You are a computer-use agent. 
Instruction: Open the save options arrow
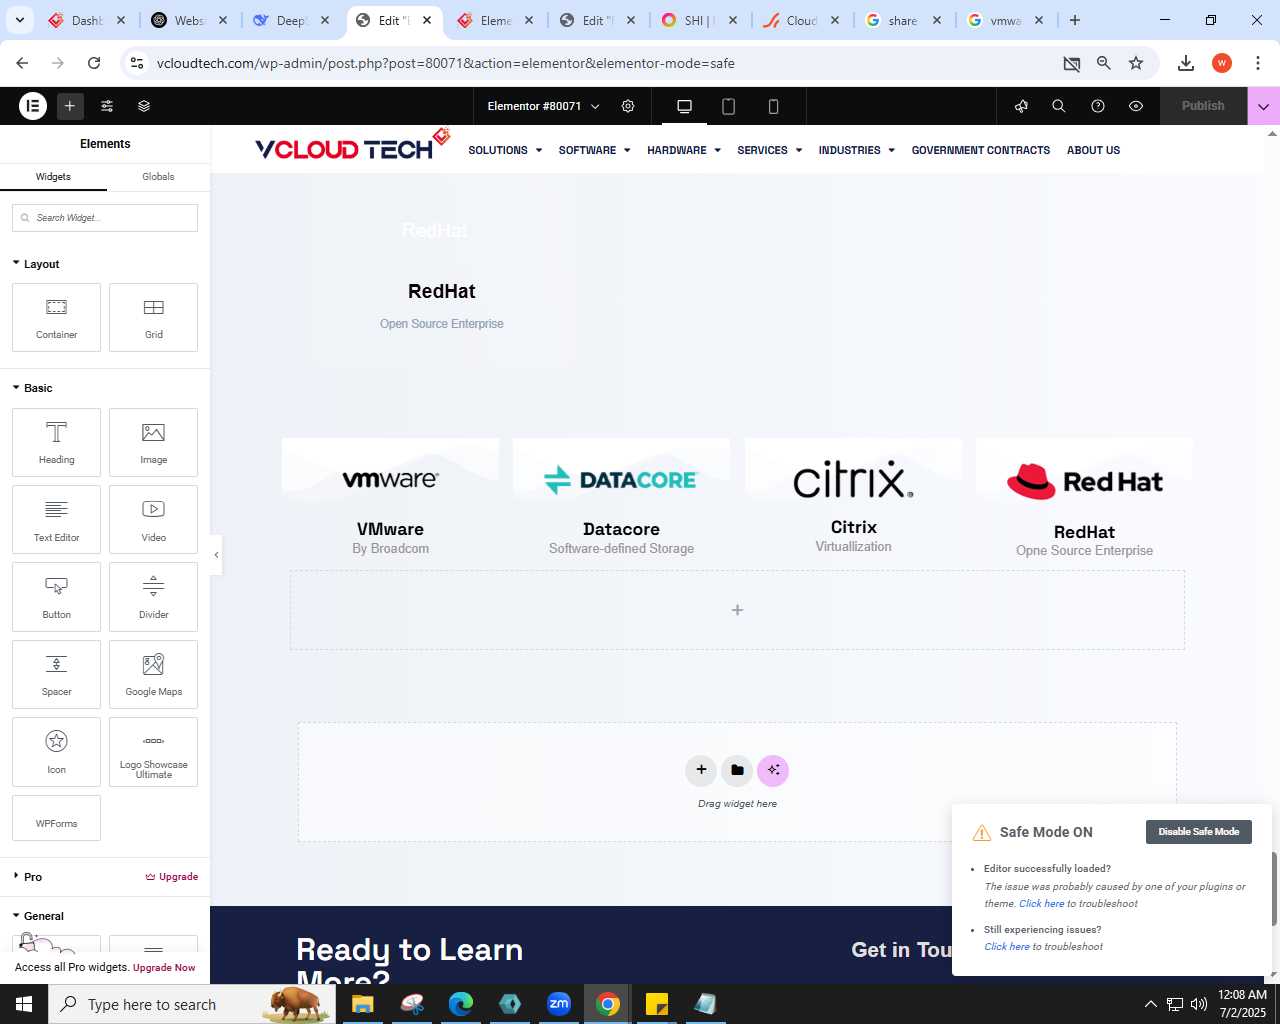click(1264, 106)
